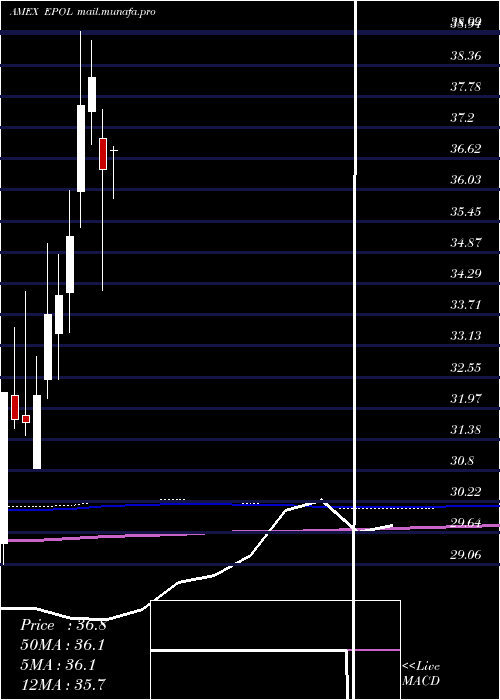Click the AMEX EPOL mail.munafa.pro title text

pos(83,12)
